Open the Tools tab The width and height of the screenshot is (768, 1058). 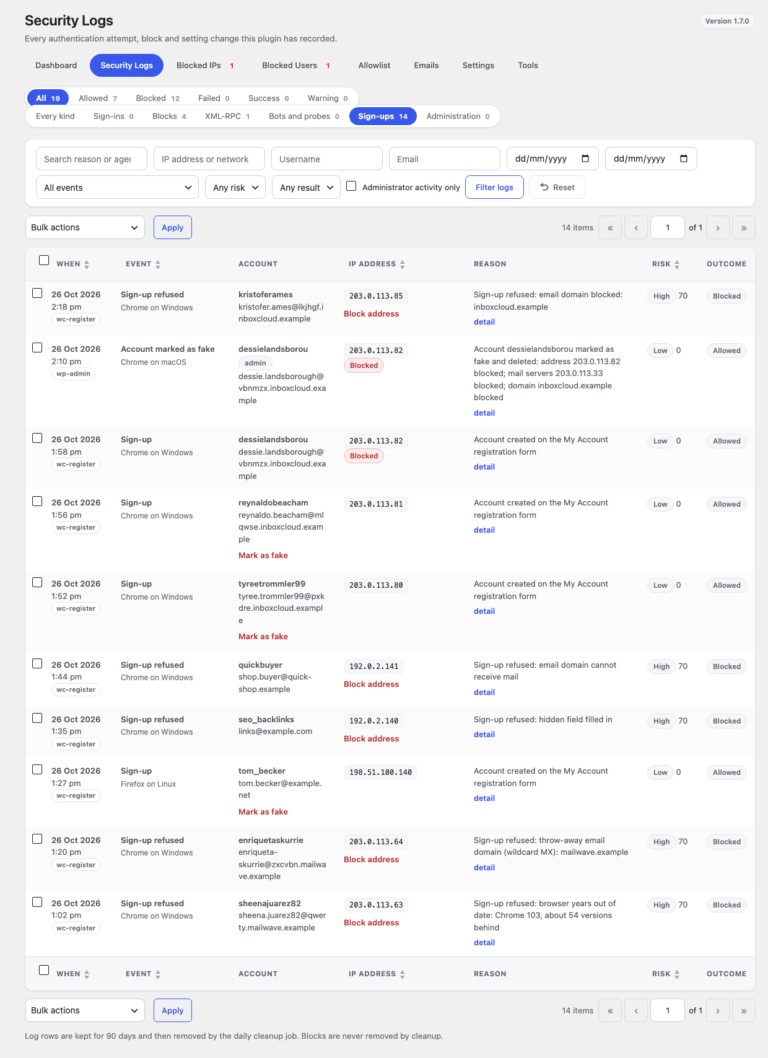click(x=528, y=65)
